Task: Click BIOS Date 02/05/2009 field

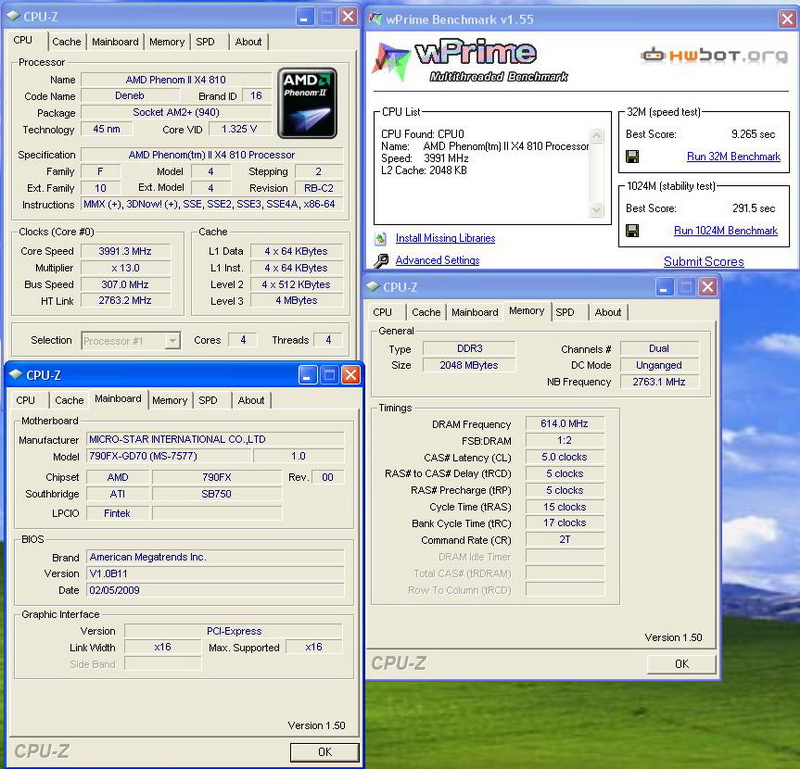Action: [x=215, y=590]
